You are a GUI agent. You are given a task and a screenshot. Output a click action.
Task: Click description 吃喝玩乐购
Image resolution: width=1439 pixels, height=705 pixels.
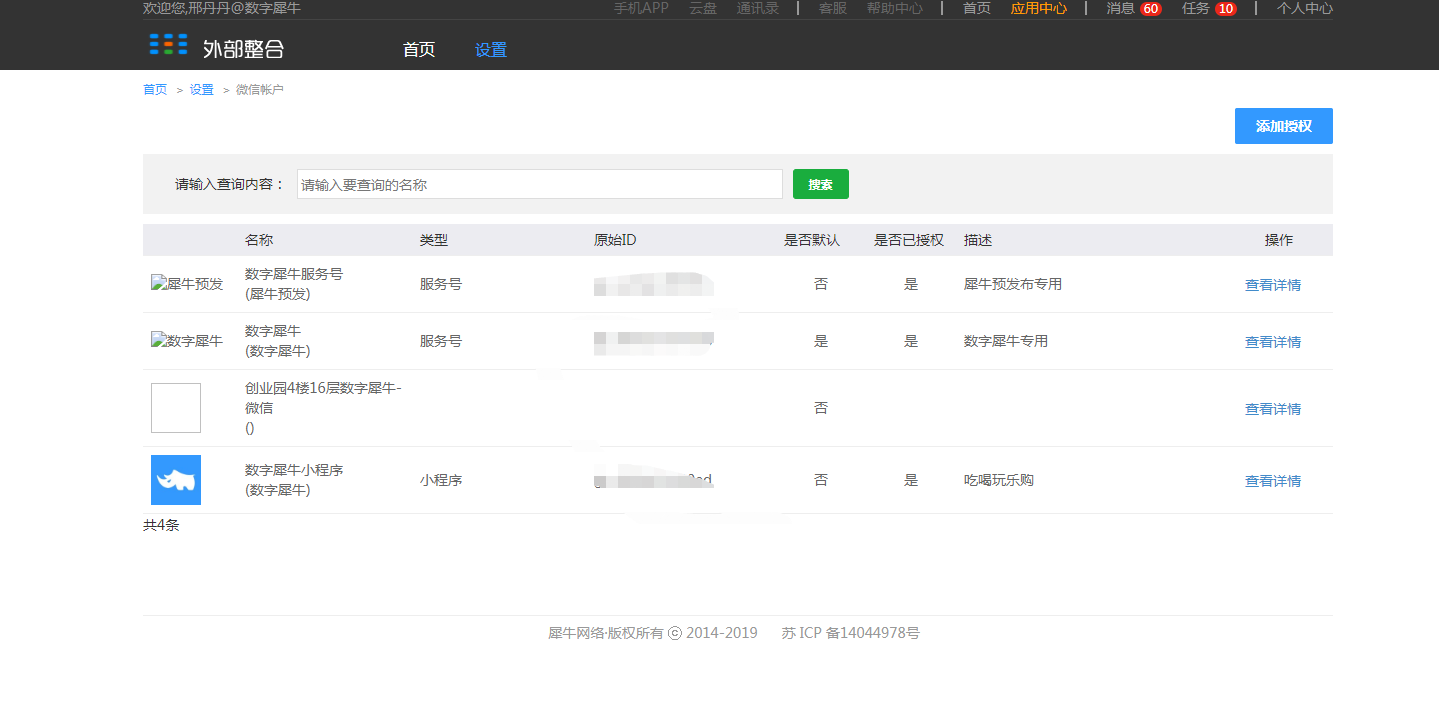[x=999, y=480]
